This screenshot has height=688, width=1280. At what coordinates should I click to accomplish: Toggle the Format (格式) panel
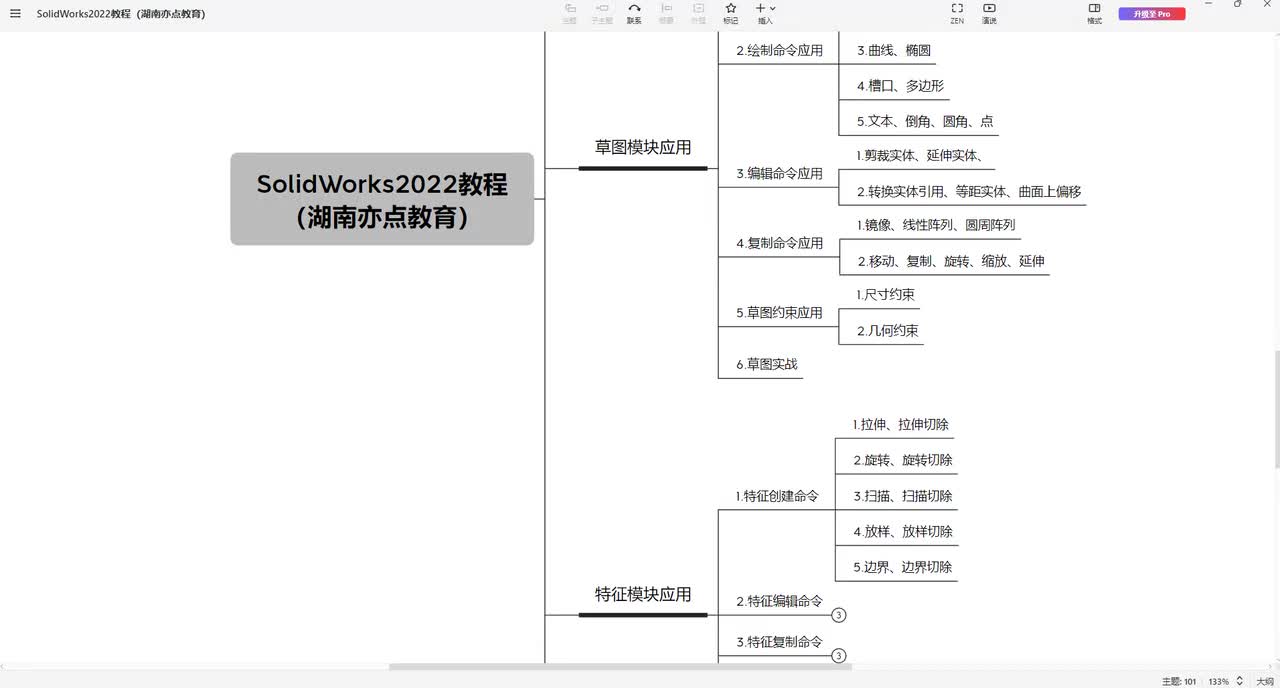click(x=1094, y=13)
